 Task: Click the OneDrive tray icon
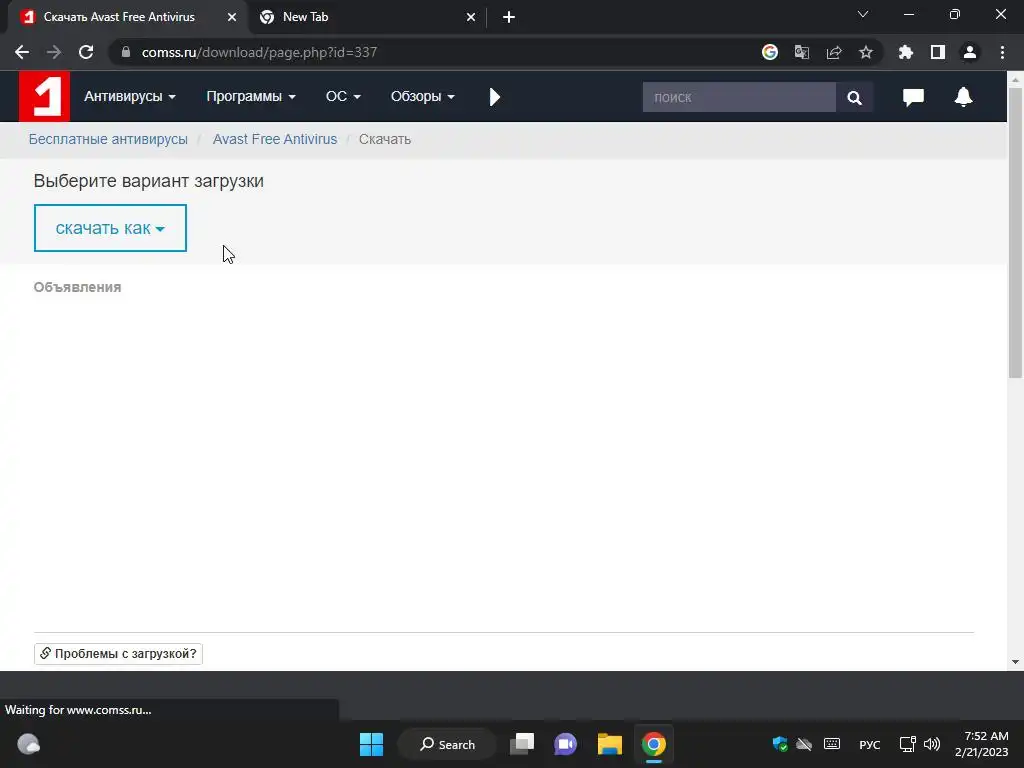pyautogui.click(x=804, y=744)
